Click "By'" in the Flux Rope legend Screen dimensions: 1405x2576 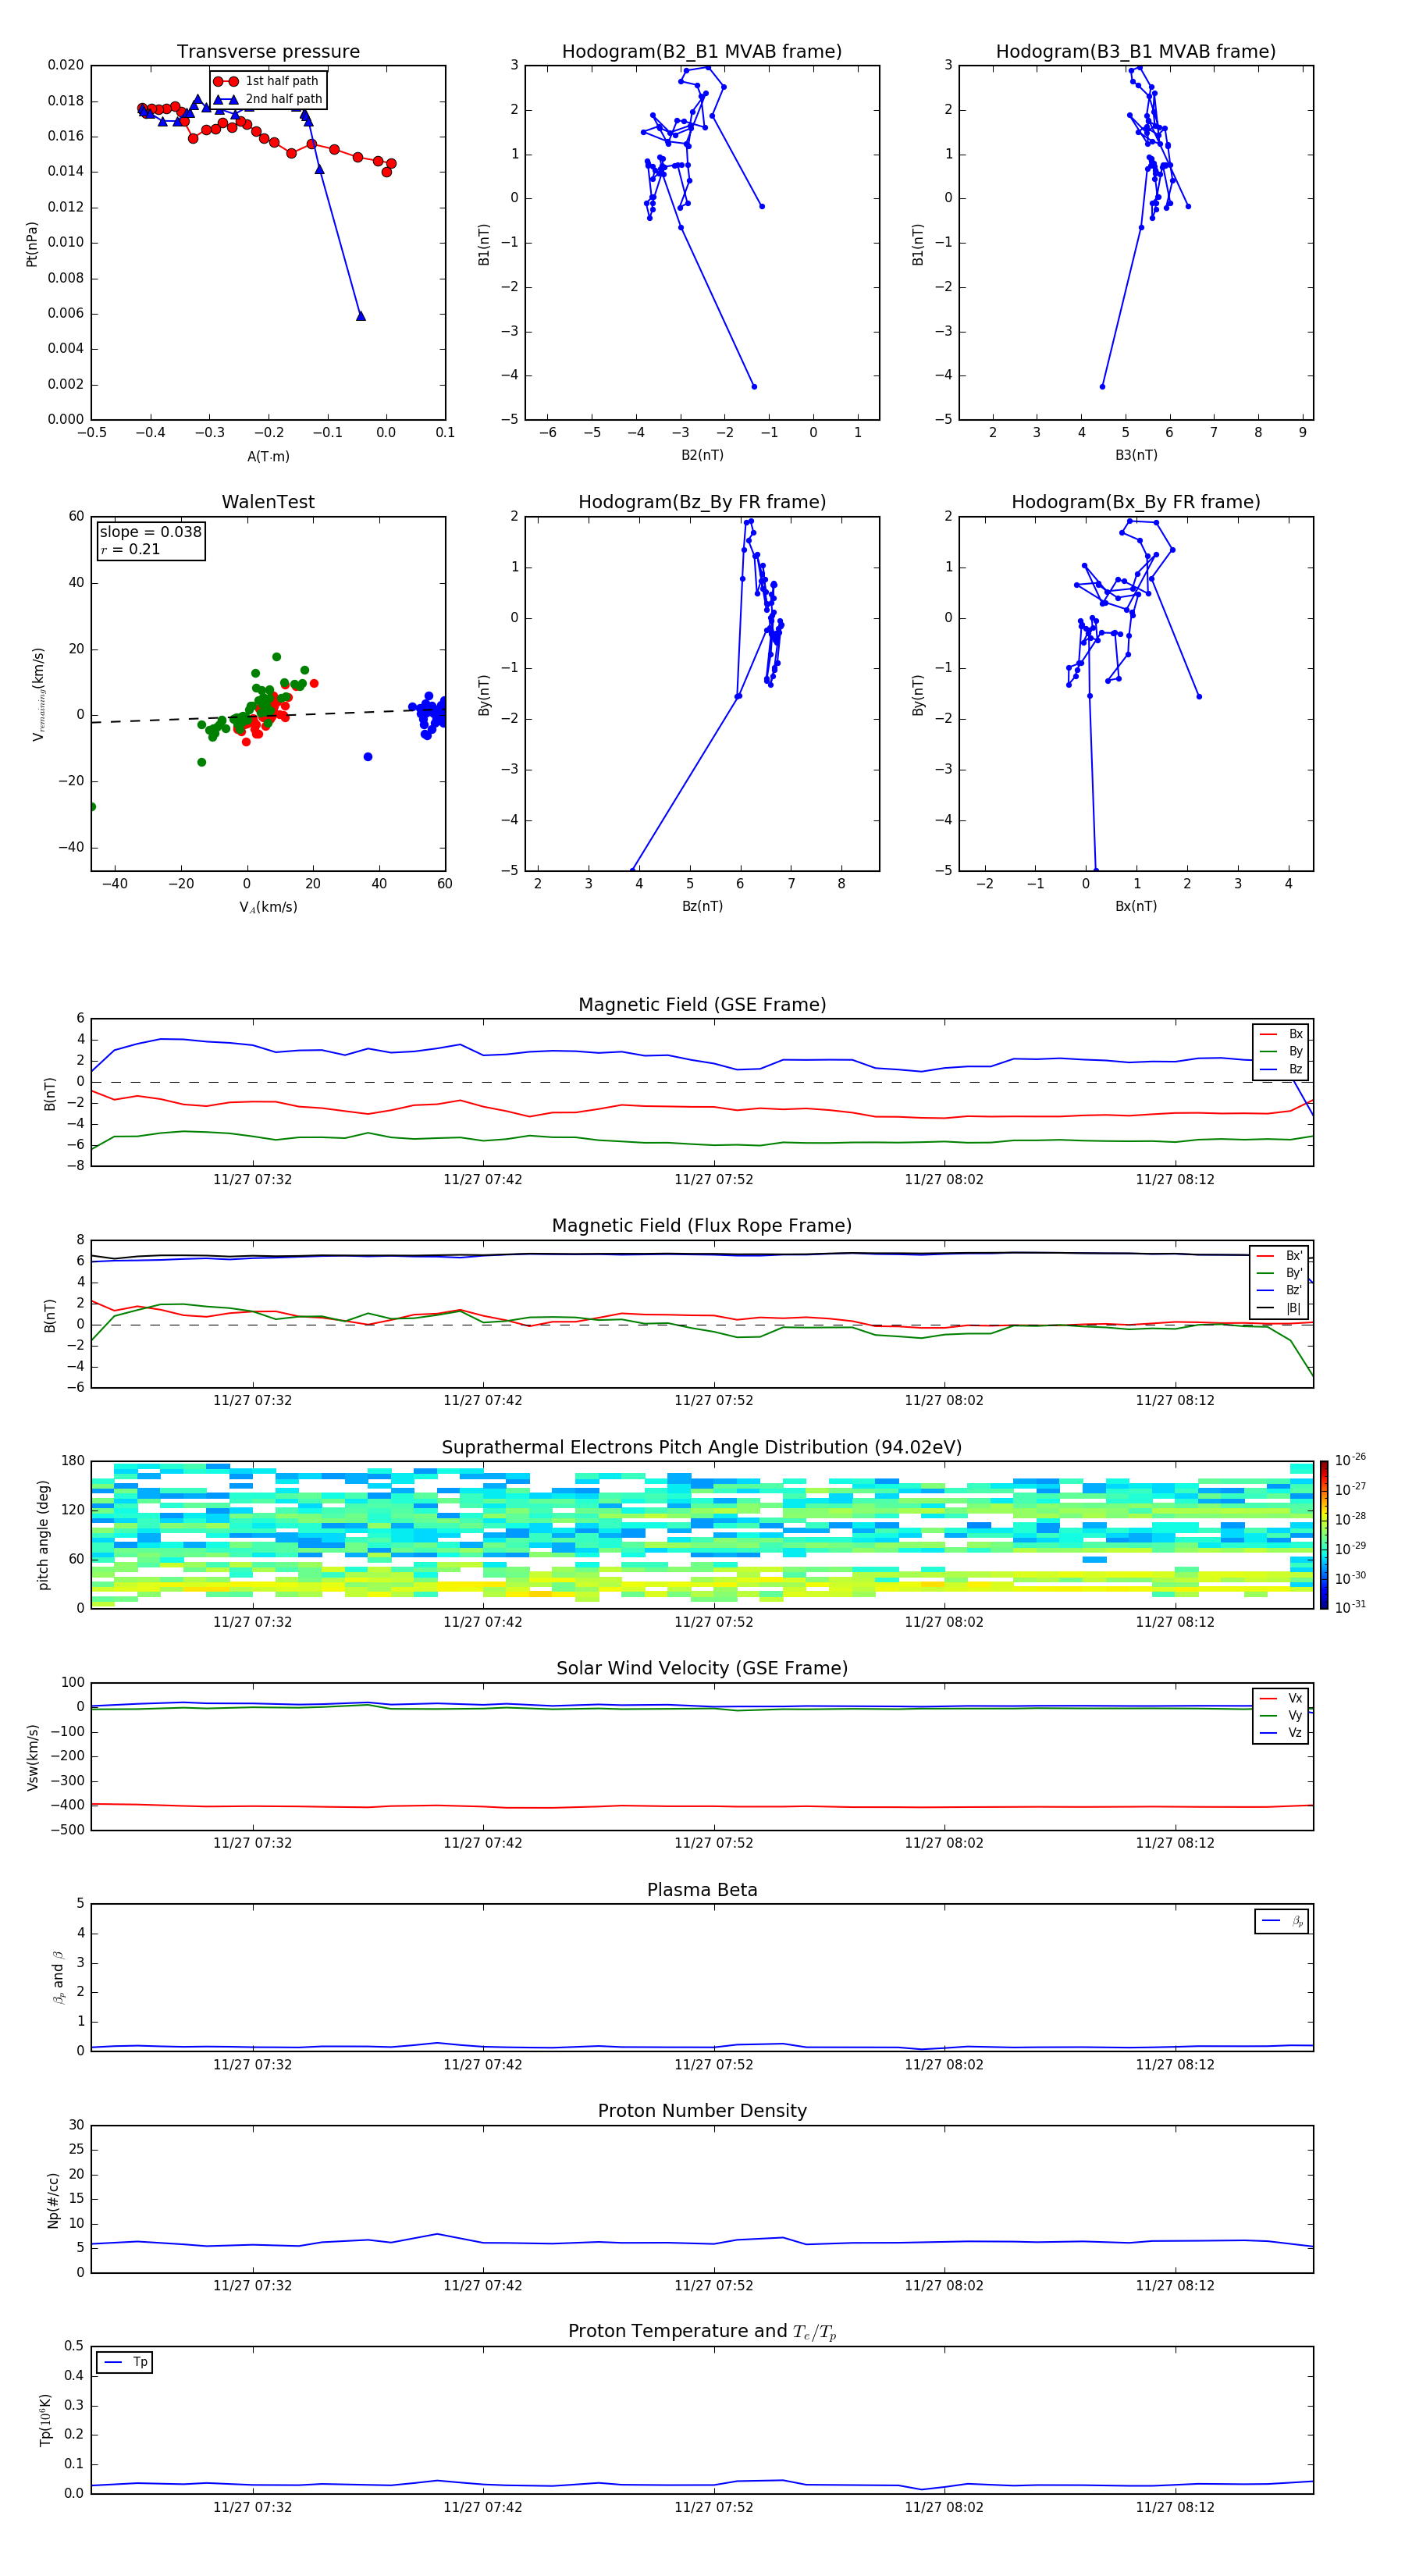tap(1294, 1273)
